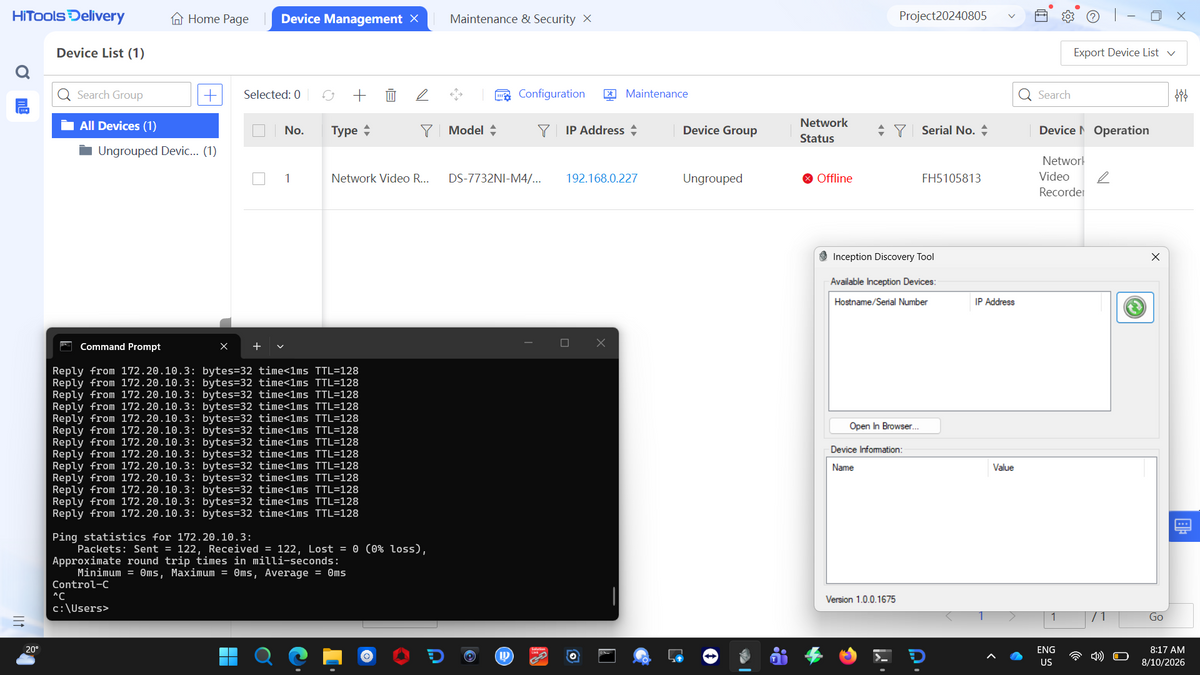Click the add device plus icon
1200x675 pixels.
click(x=359, y=95)
